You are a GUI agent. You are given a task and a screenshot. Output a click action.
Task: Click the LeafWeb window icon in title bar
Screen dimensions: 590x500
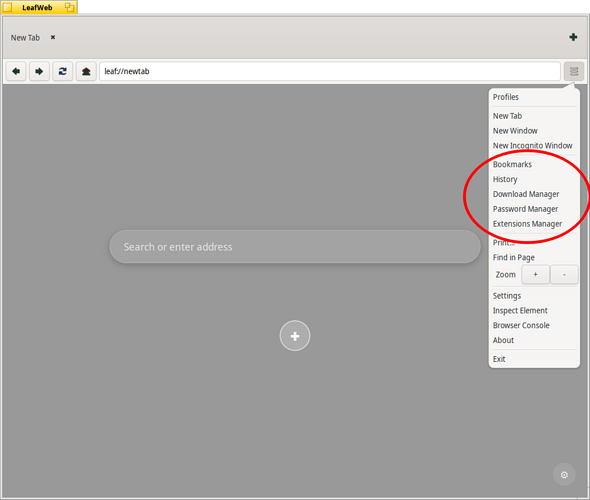7,7
